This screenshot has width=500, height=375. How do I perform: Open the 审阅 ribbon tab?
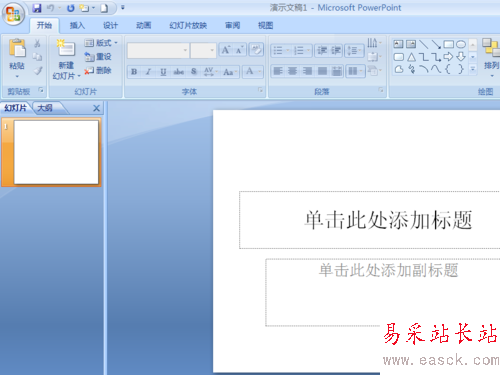pyautogui.click(x=232, y=25)
